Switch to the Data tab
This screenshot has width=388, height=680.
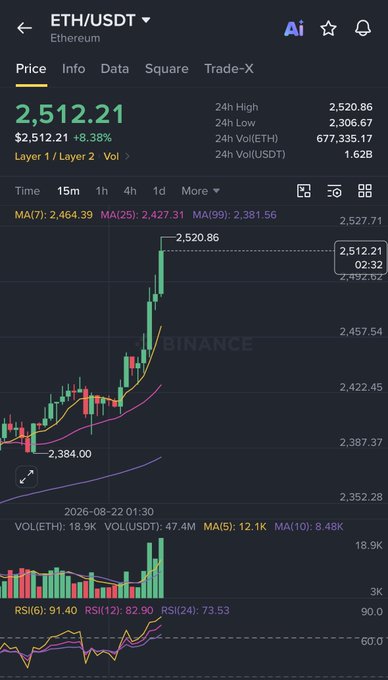click(x=115, y=69)
